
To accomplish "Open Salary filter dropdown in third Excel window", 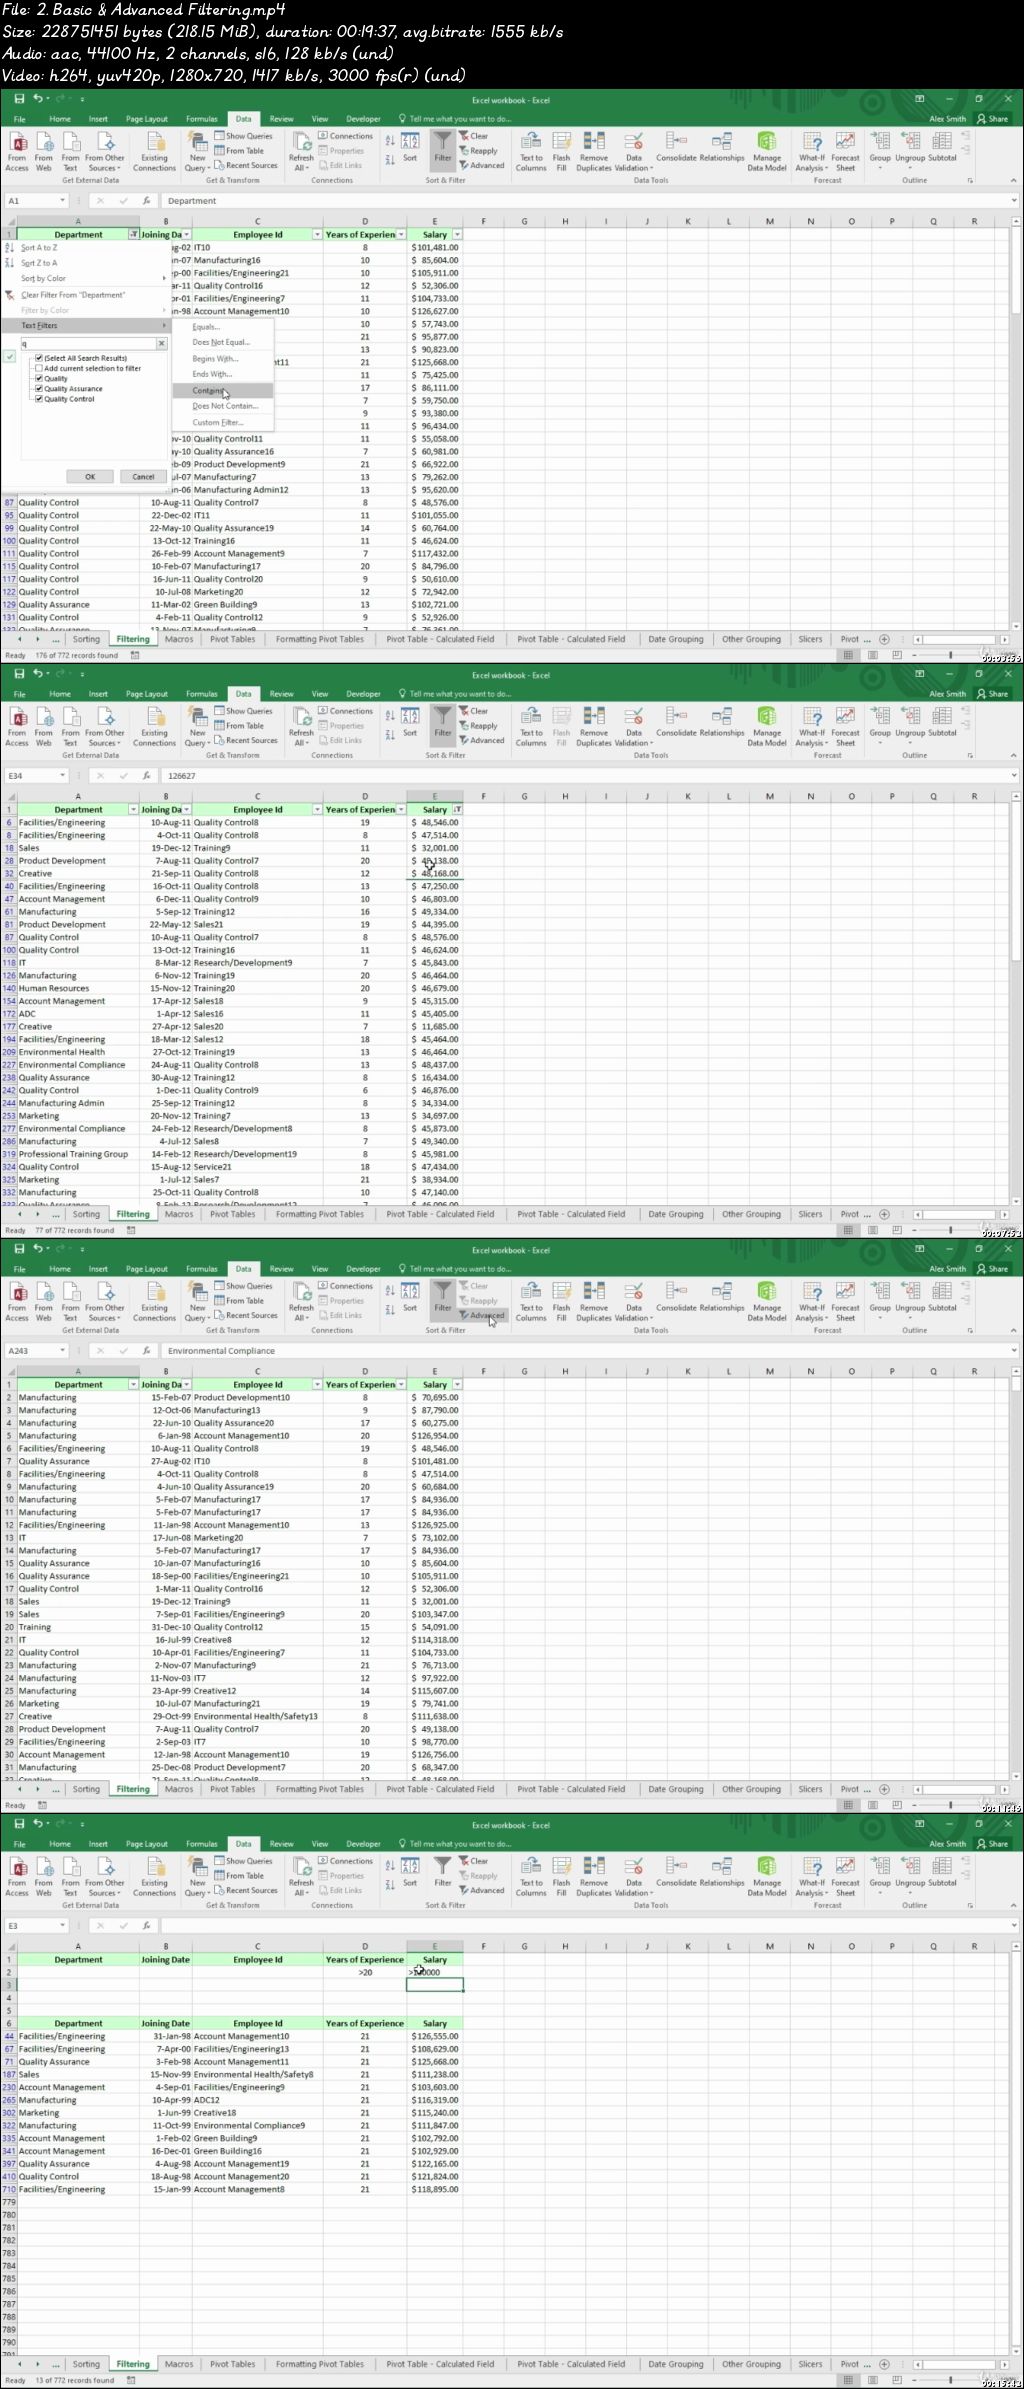I will tap(457, 1385).
